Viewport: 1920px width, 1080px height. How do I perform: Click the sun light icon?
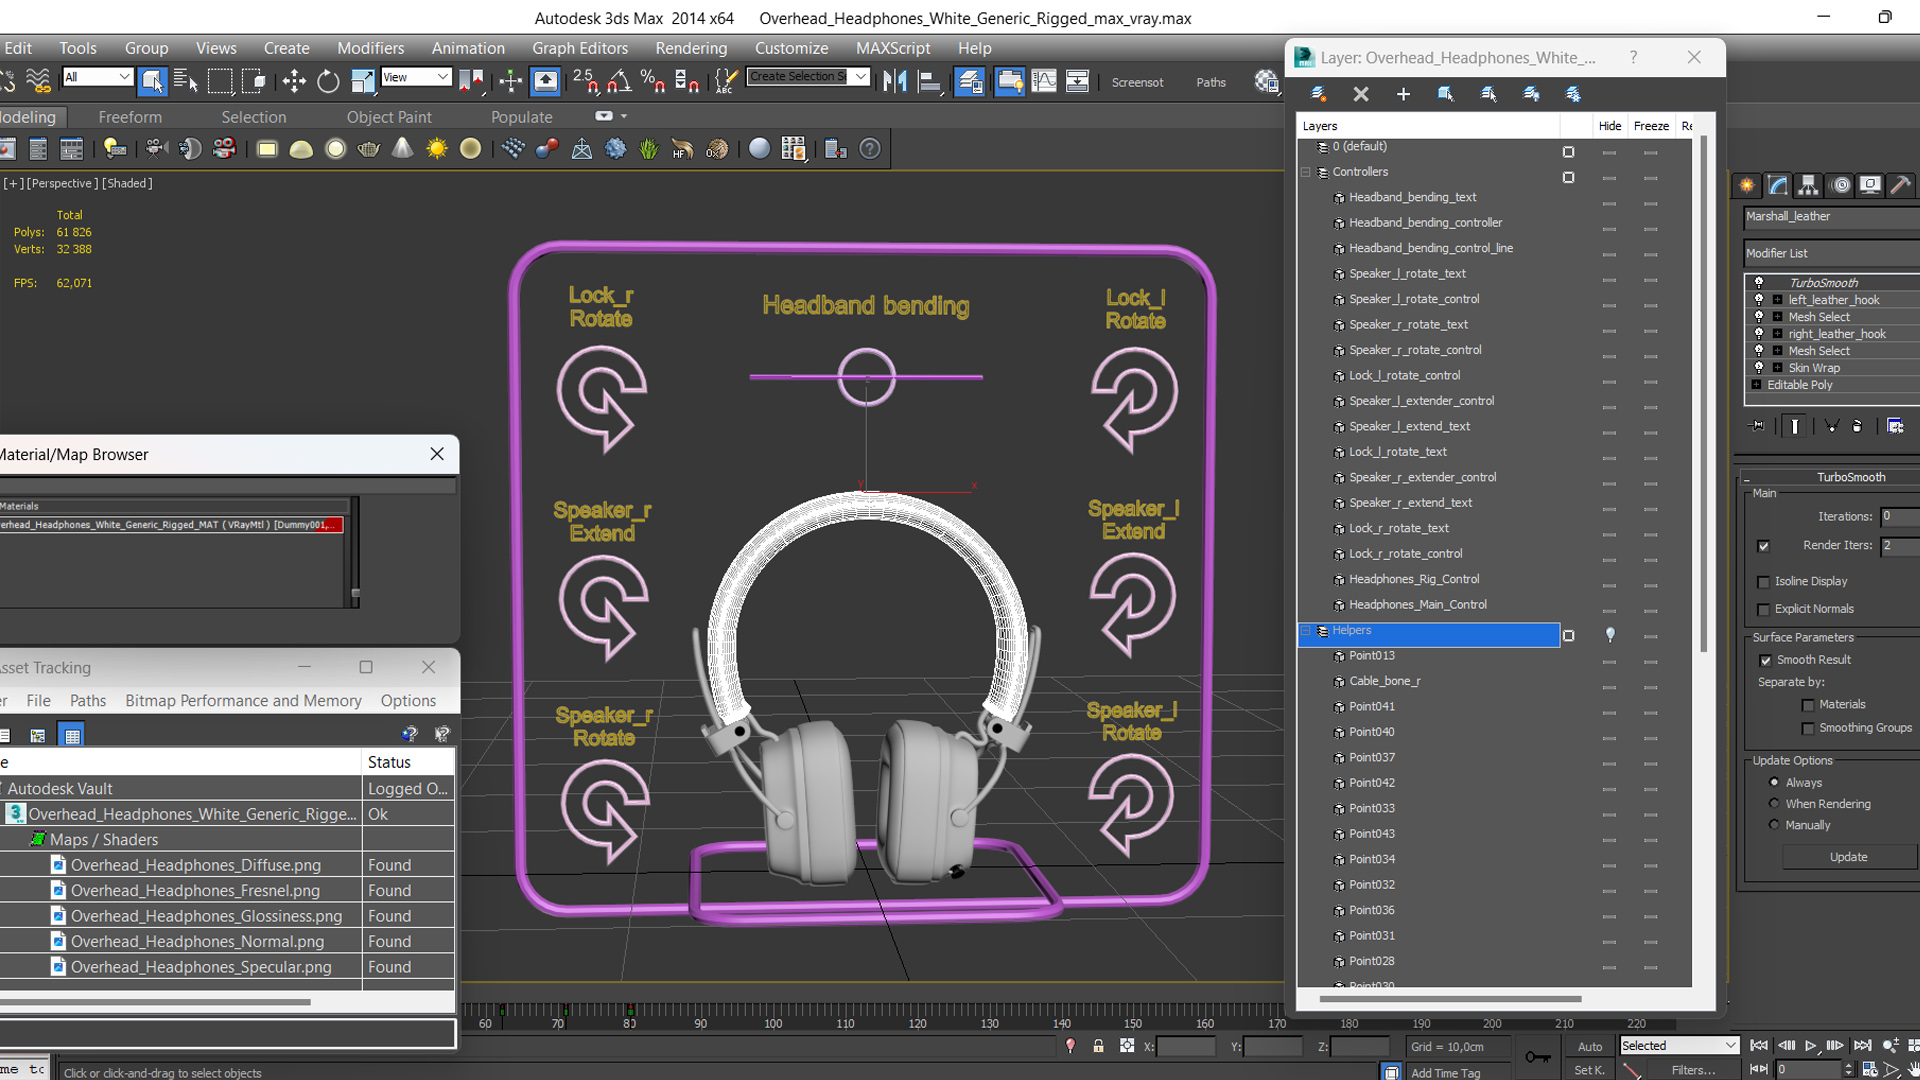[437, 149]
